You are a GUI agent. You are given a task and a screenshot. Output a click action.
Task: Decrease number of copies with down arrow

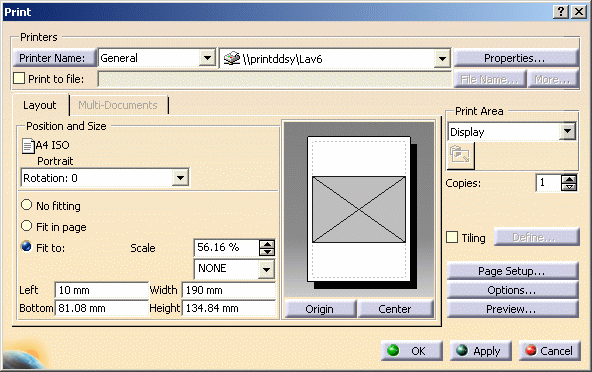(x=569, y=187)
